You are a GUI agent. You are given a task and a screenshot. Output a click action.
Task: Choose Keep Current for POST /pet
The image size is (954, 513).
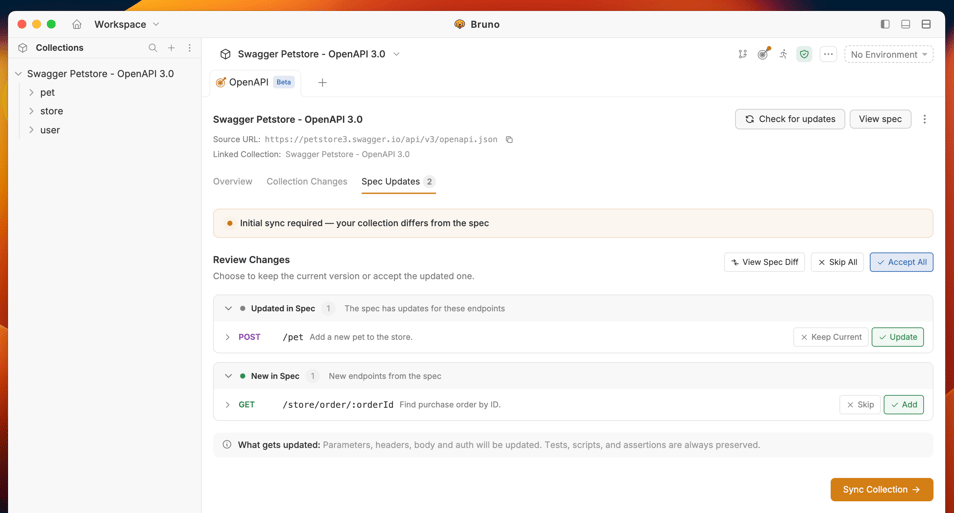(x=830, y=337)
